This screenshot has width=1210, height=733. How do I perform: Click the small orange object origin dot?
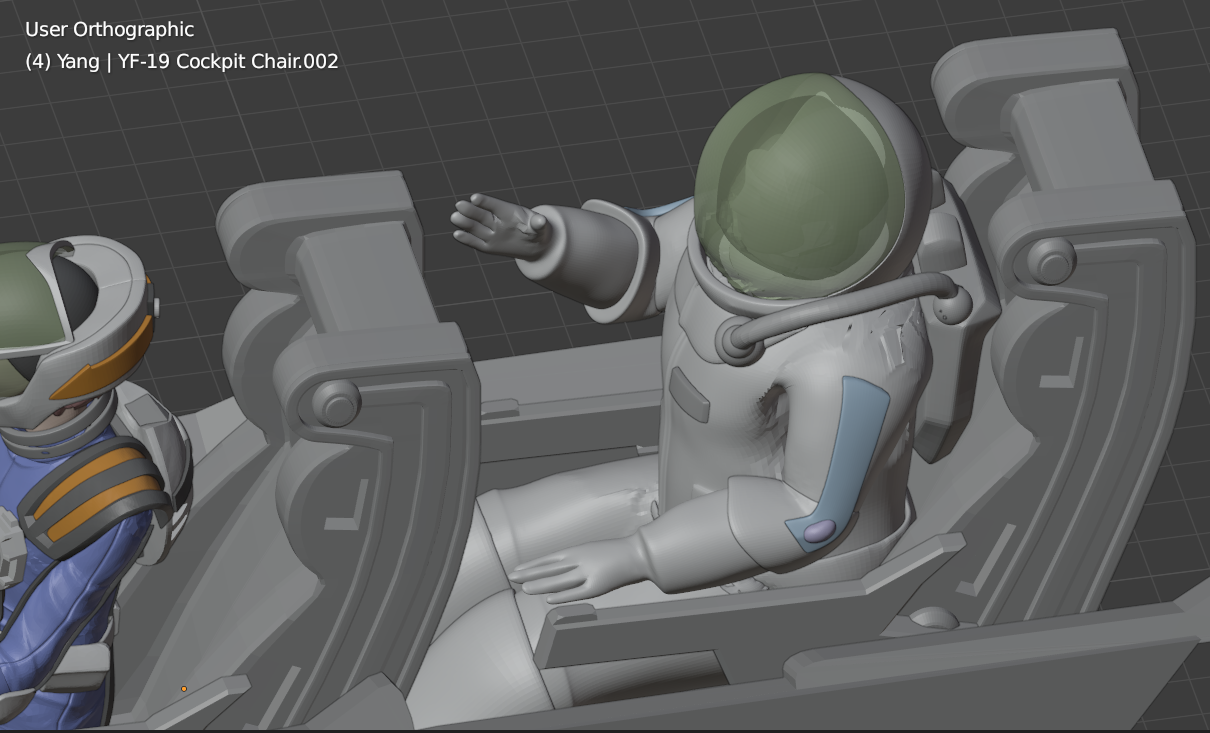[184, 689]
